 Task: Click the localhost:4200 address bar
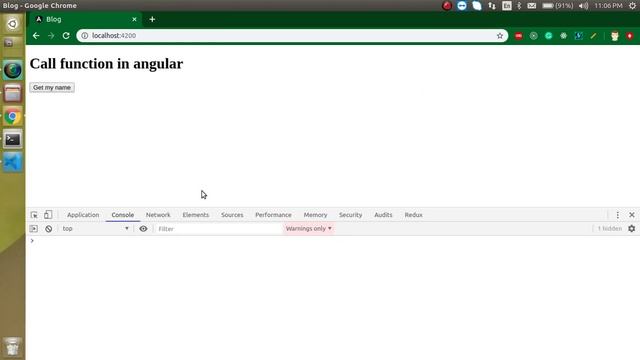[x=292, y=36]
